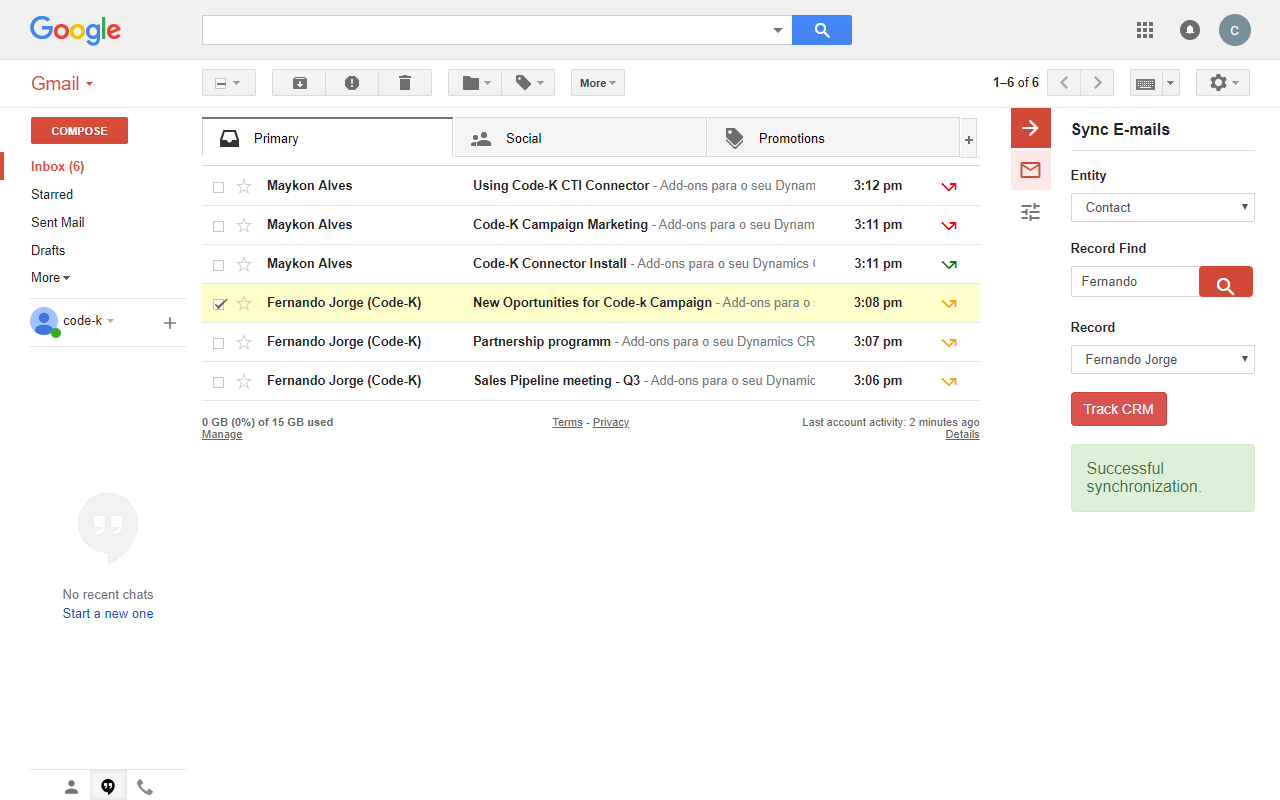Click plus next to code-k chat
The width and height of the screenshot is (1280, 800).
tap(170, 322)
